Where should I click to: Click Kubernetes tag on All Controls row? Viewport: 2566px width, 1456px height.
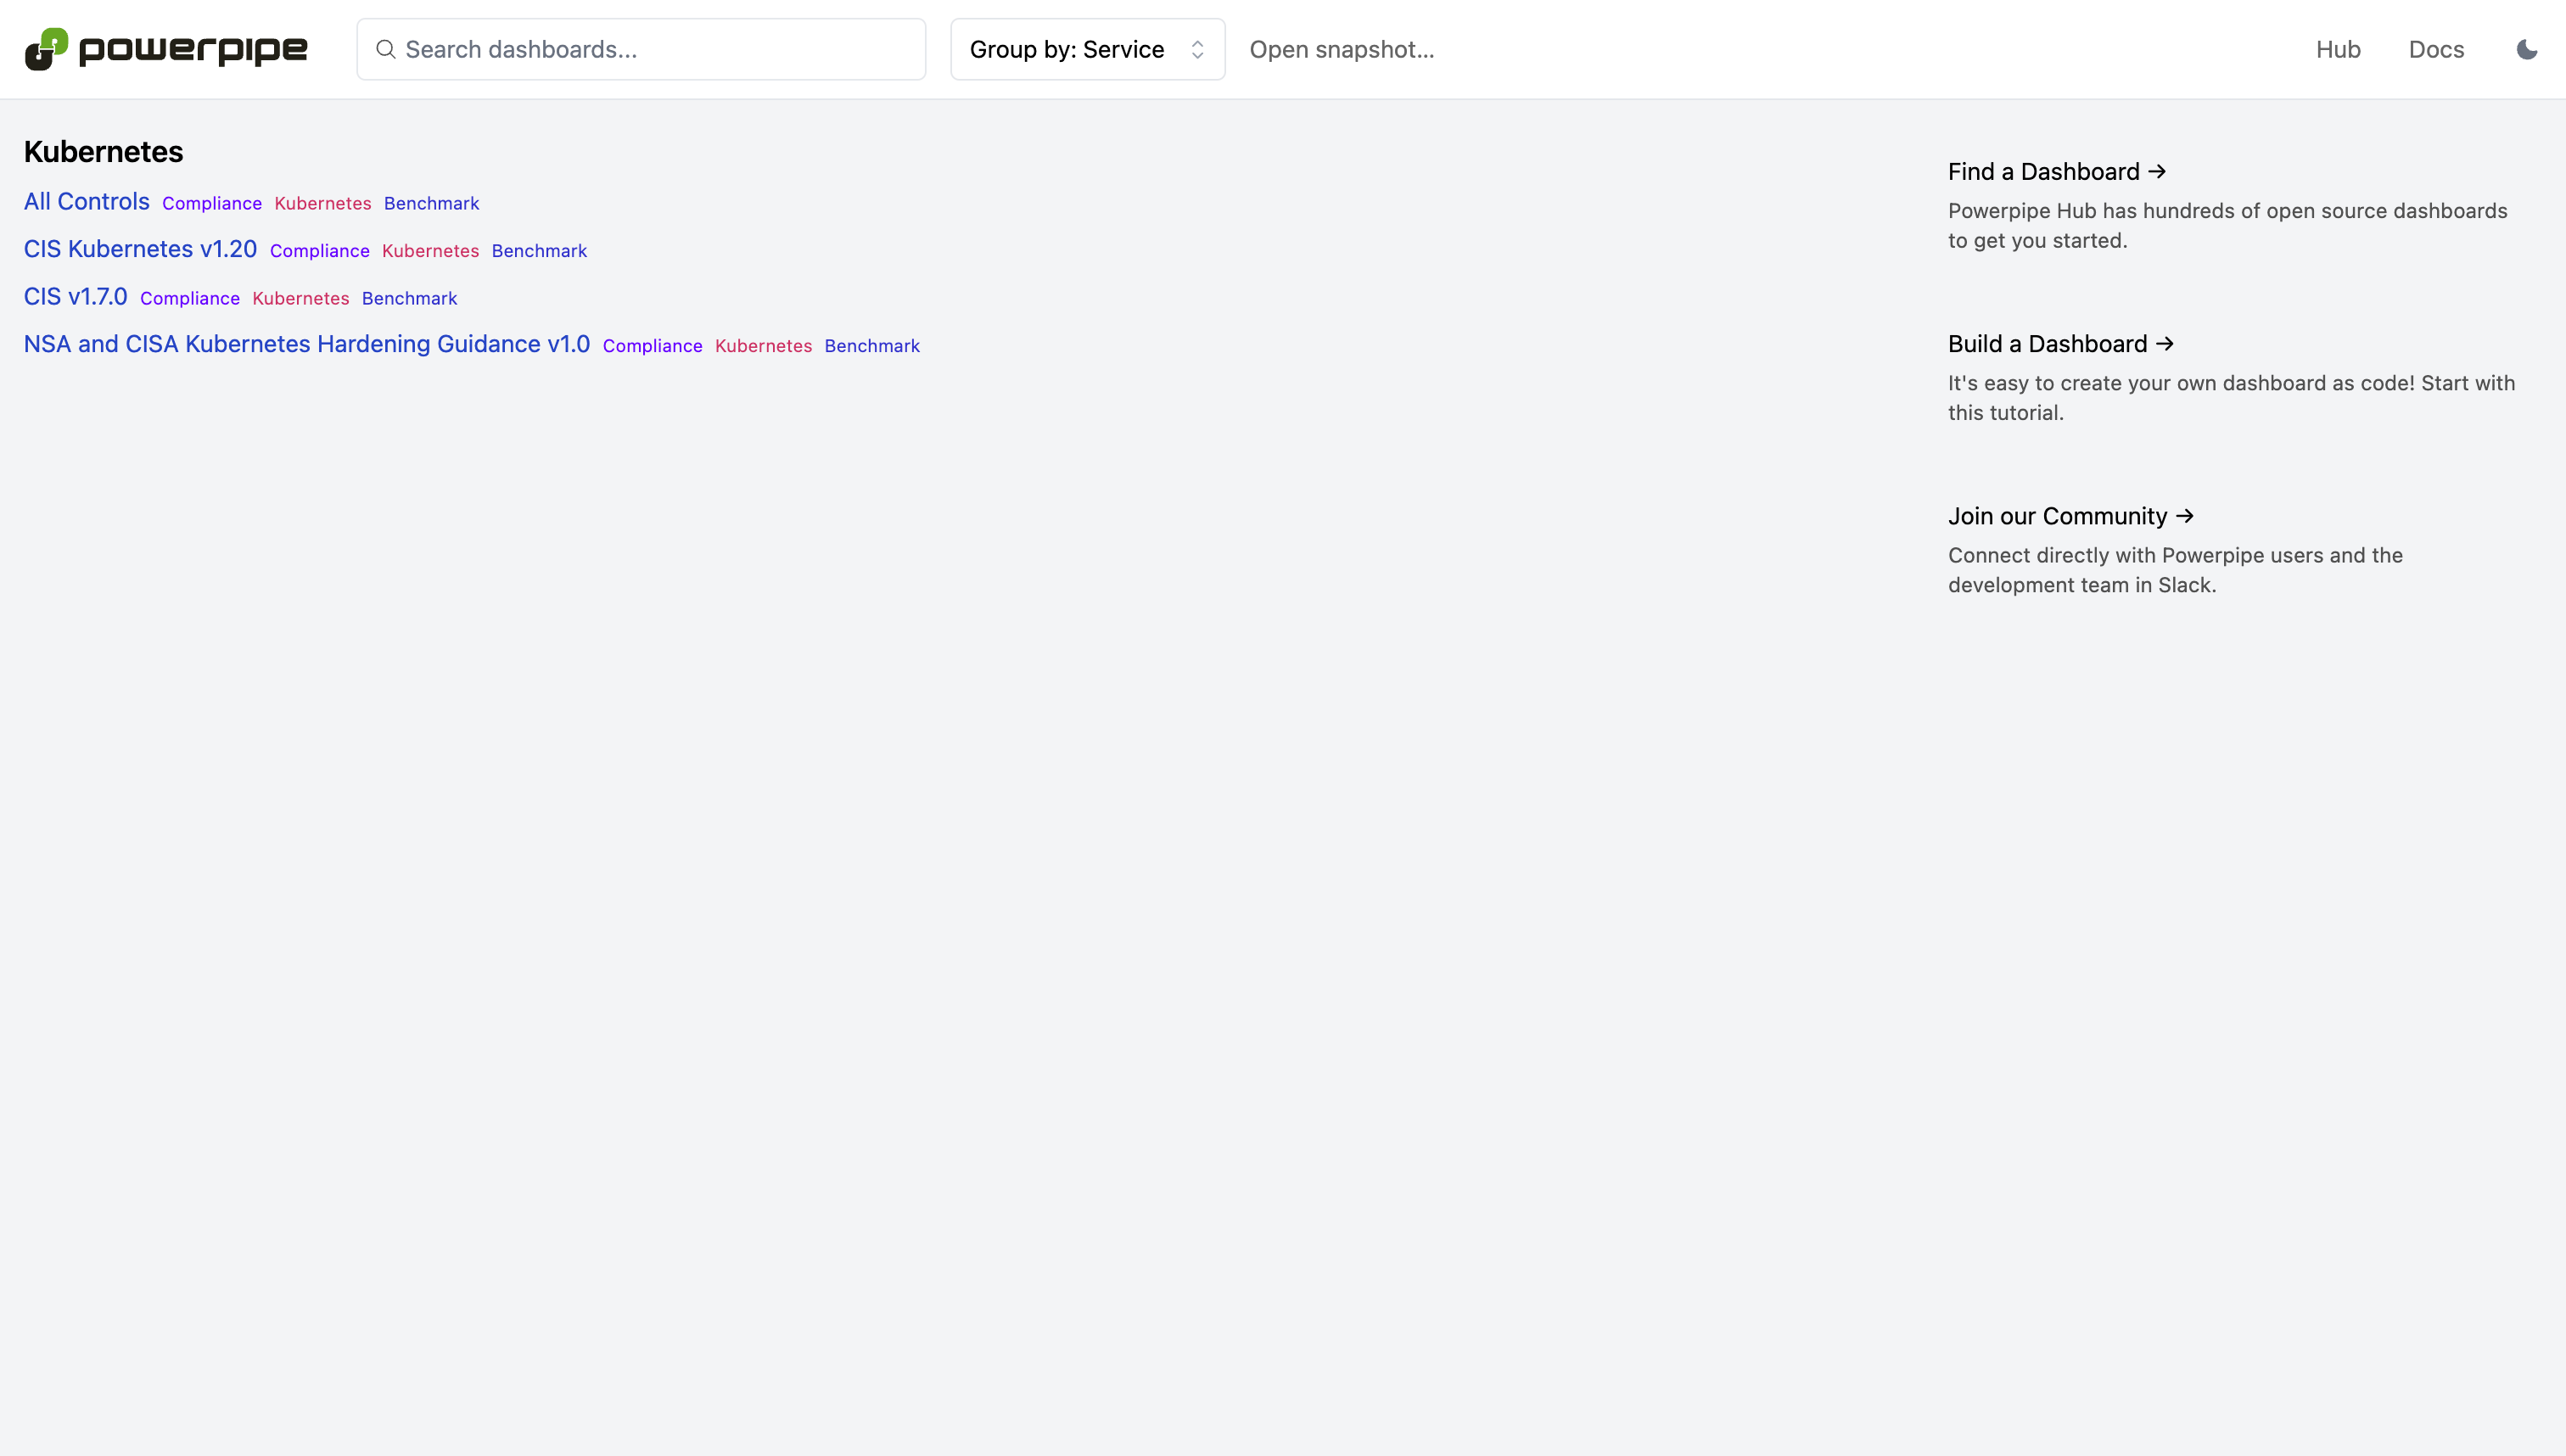pos(323,203)
